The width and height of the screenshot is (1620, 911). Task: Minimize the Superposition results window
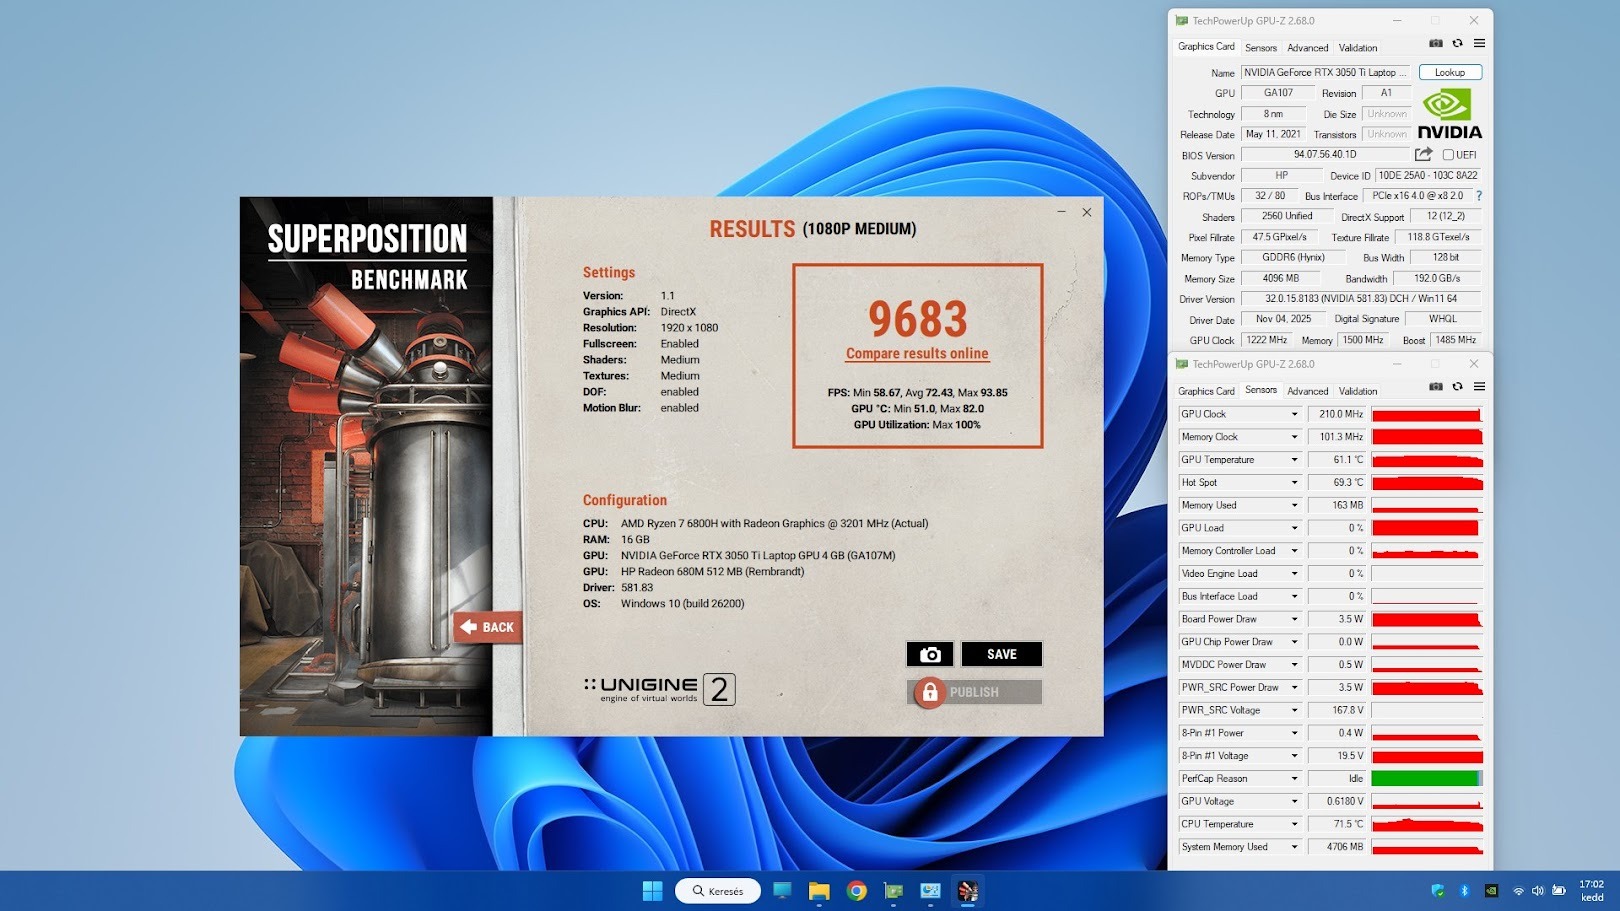(x=1061, y=212)
